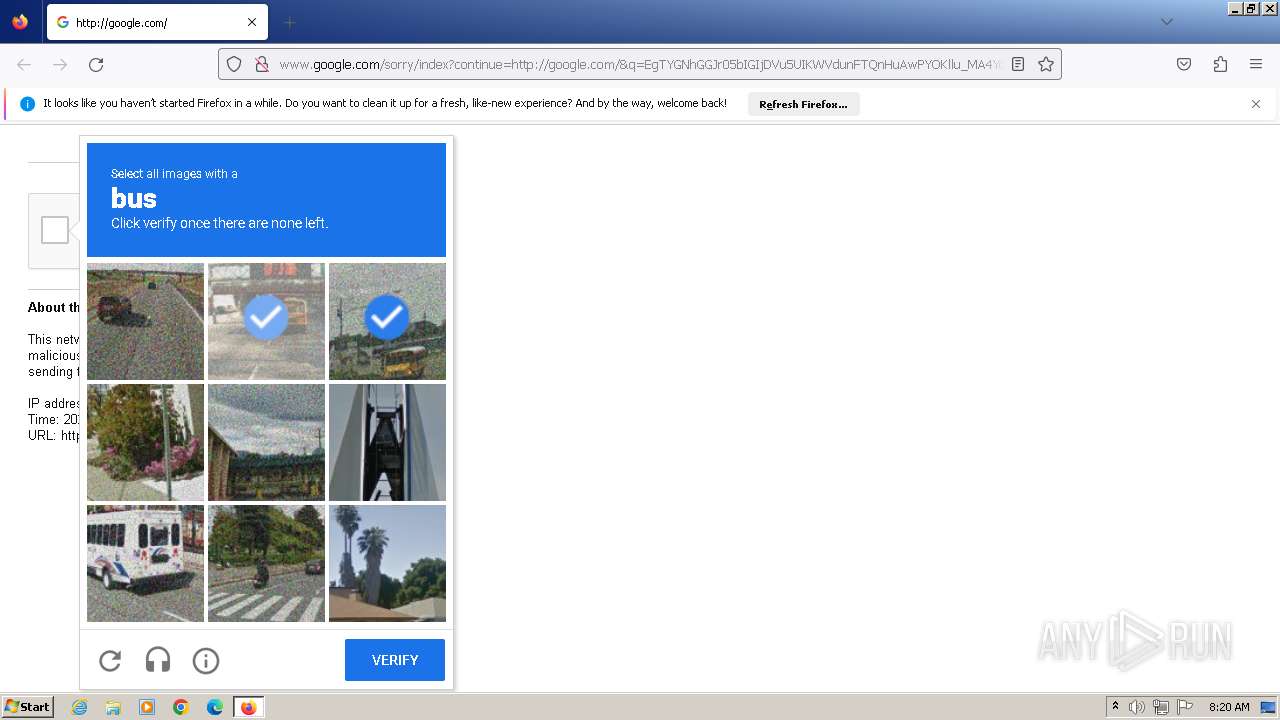The image size is (1280, 720).
Task: Select the wooden building under cloudy sky tile
Action: click(266, 442)
